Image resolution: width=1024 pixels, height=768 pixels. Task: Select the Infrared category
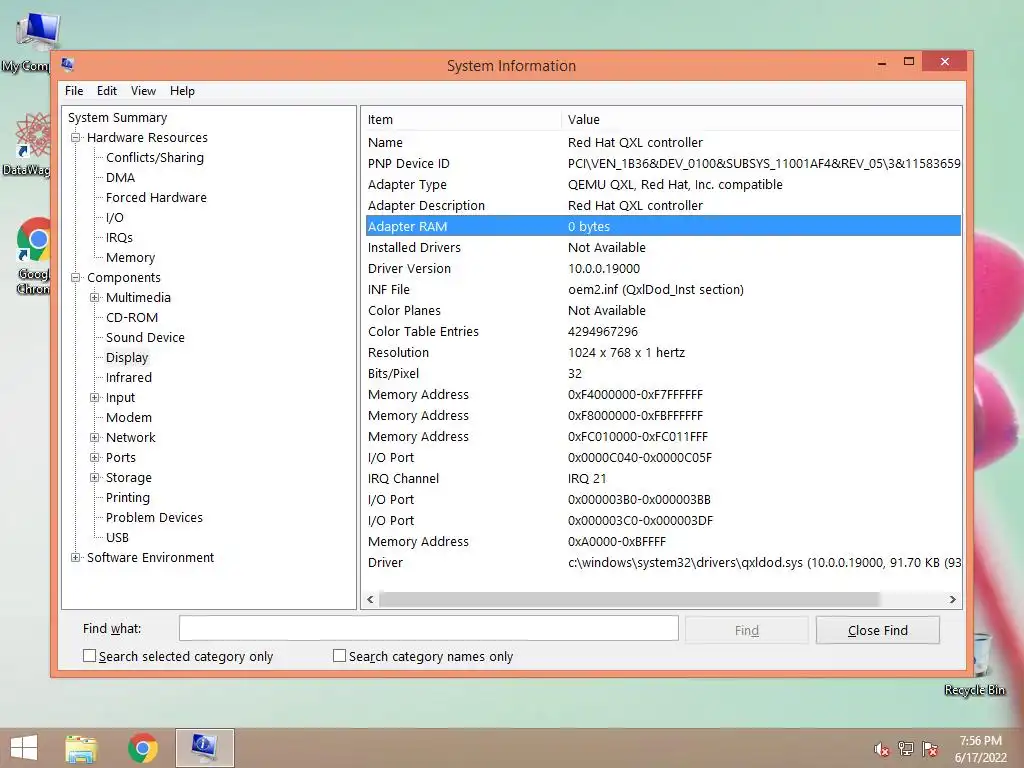[x=129, y=377]
